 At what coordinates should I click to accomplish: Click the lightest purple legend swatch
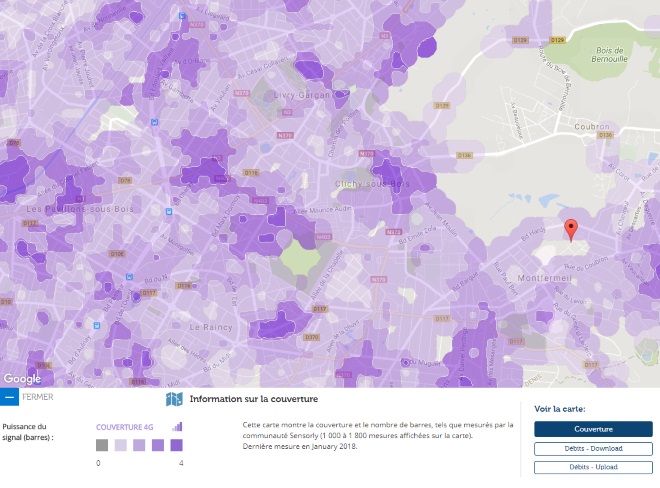coord(121,445)
